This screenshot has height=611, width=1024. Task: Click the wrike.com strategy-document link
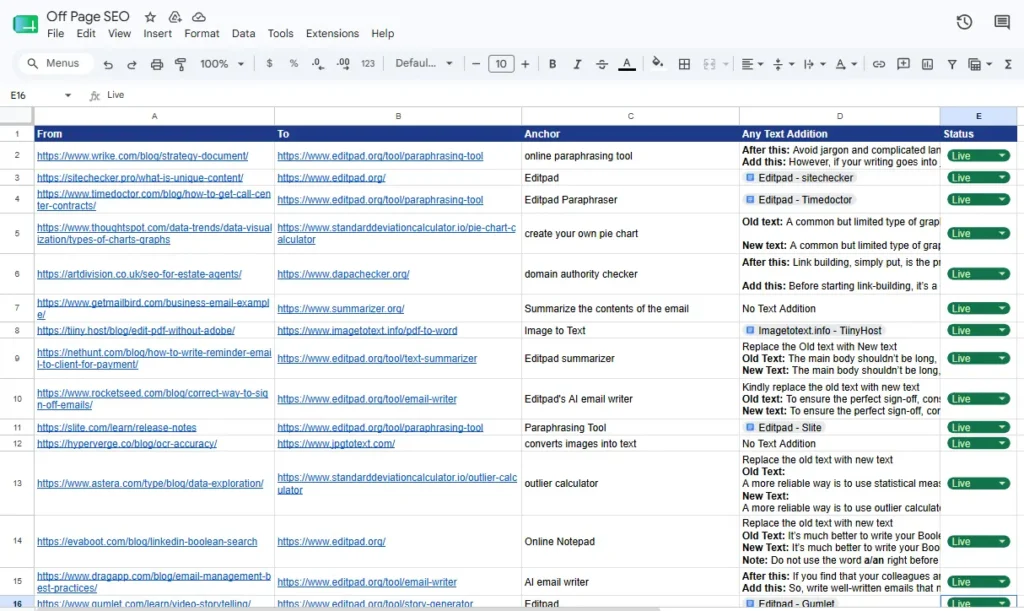(x=142, y=156)
